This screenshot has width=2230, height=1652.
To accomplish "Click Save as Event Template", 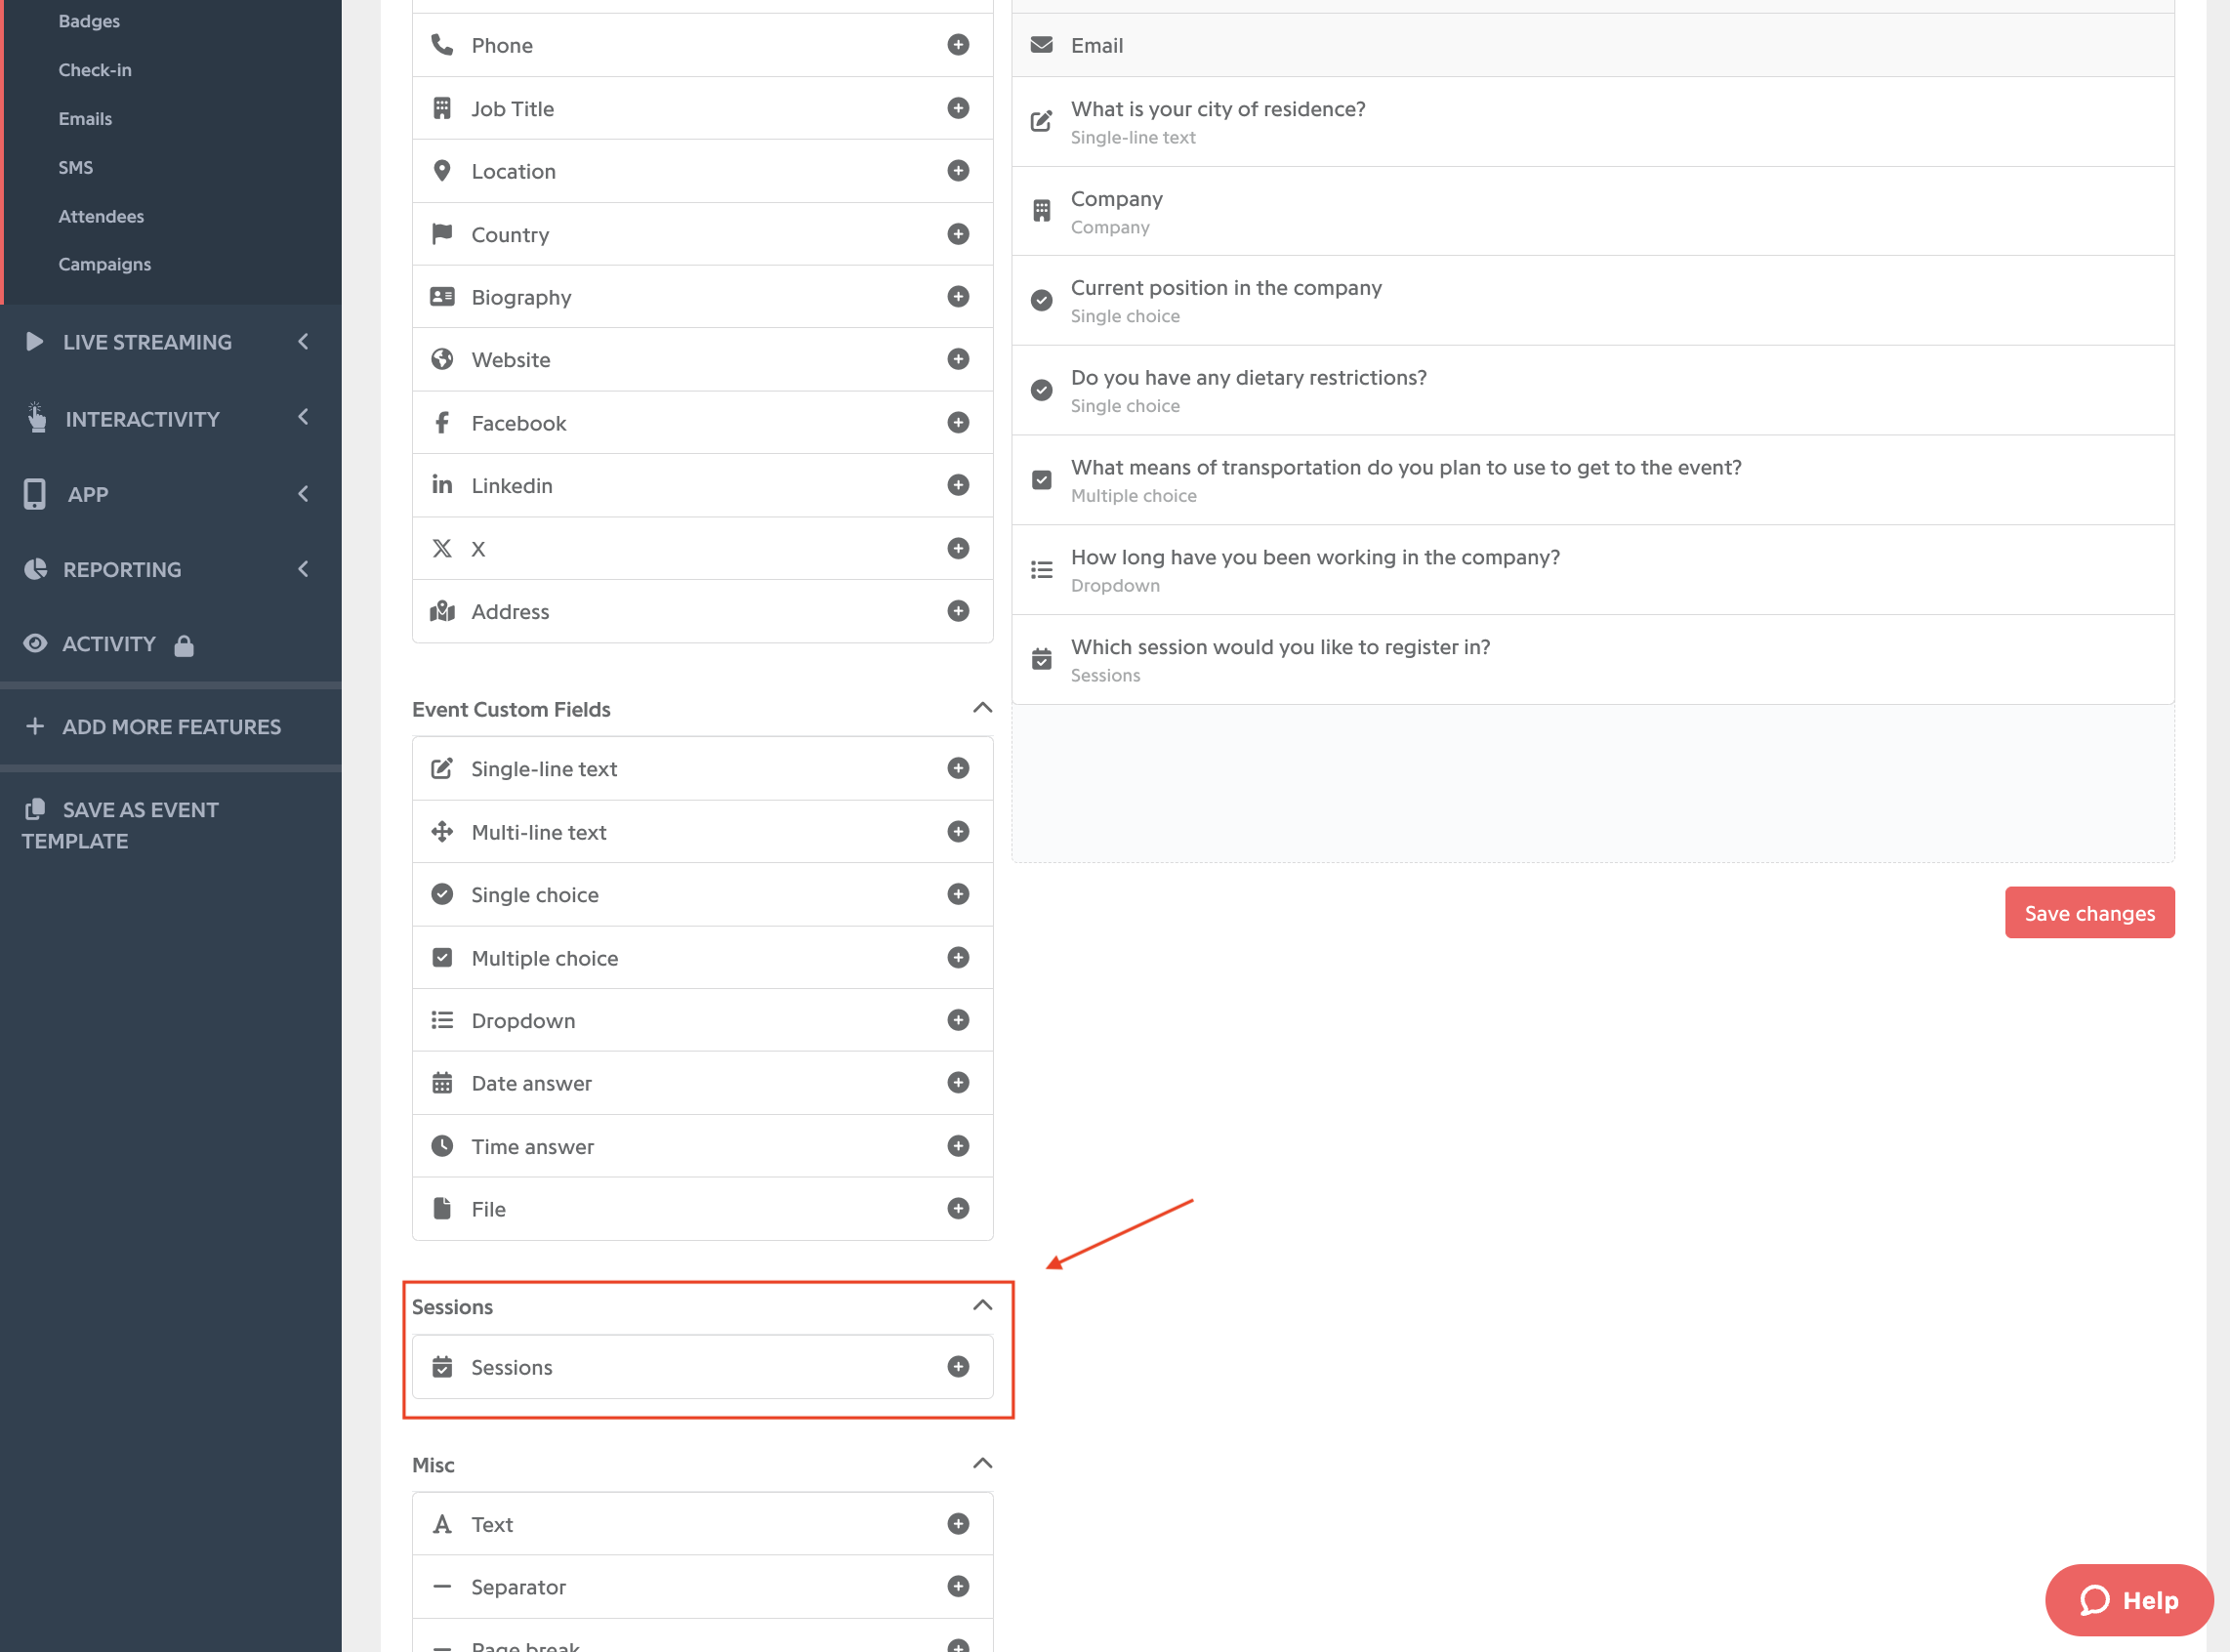I will click(120, 825).
